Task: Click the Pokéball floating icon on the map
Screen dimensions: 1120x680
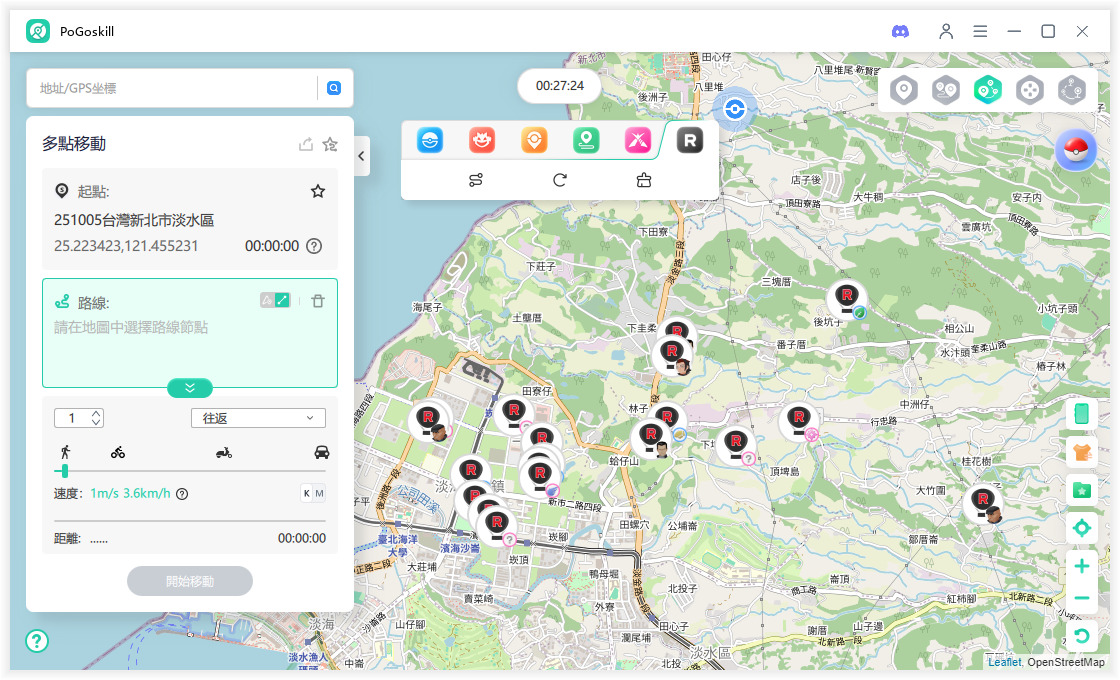Action: pos(1076,151)
